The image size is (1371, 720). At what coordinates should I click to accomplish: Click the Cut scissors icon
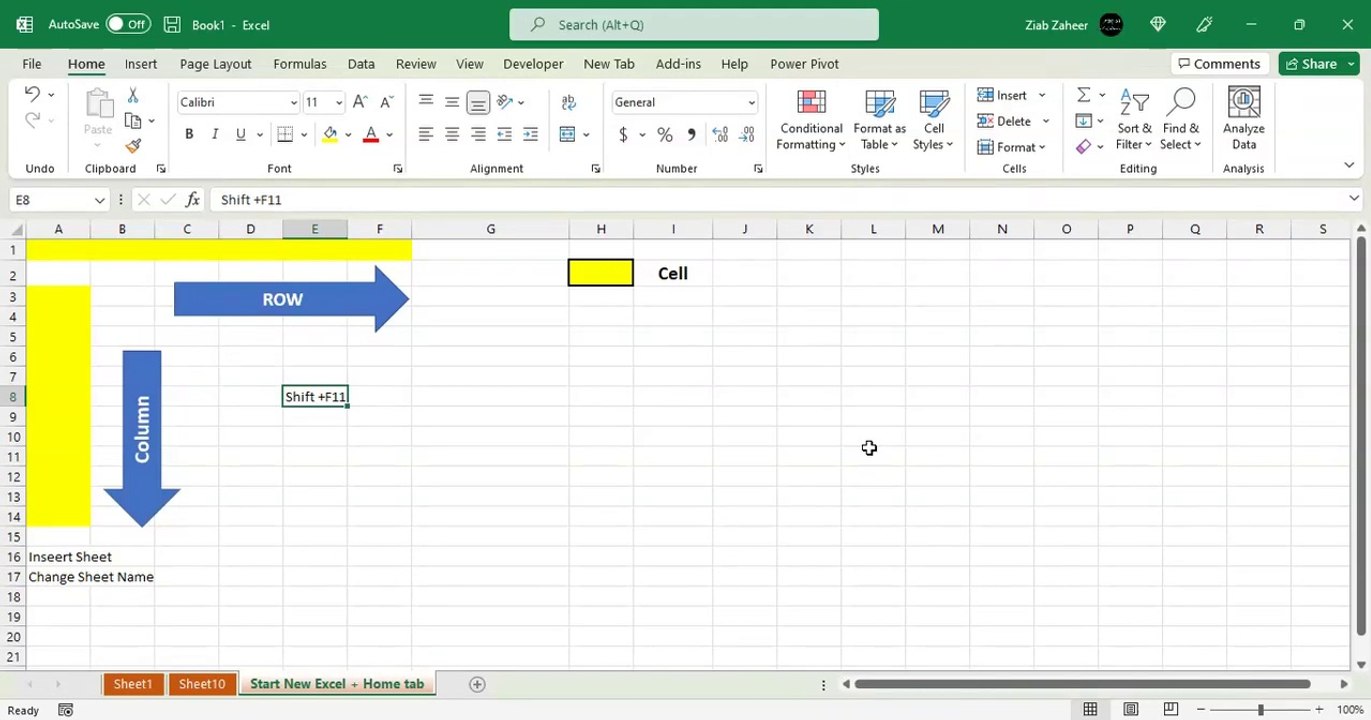(x=132, y=95)
